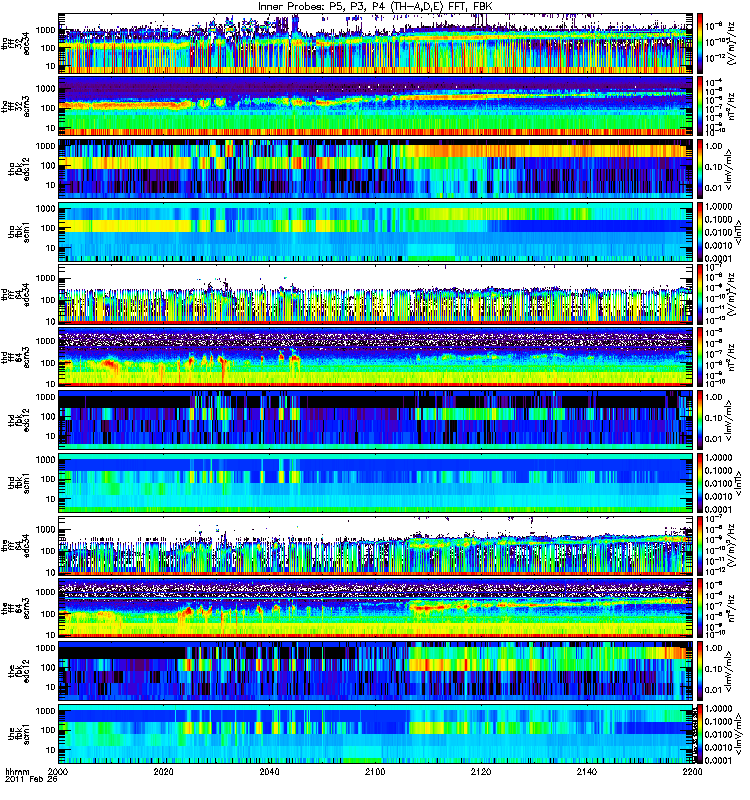Viewport: 750px width, 800px height.
Task: Select the 'the fff 64 scm3' axis label
Action: click(x=16, y=608)
